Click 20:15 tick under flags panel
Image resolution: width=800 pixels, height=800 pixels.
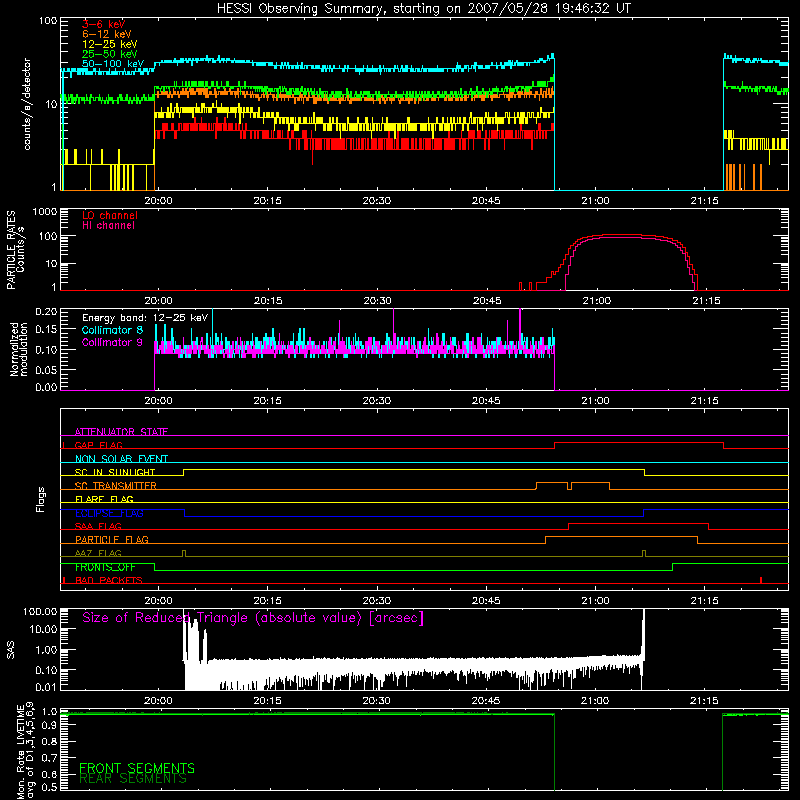coord(267,601)
